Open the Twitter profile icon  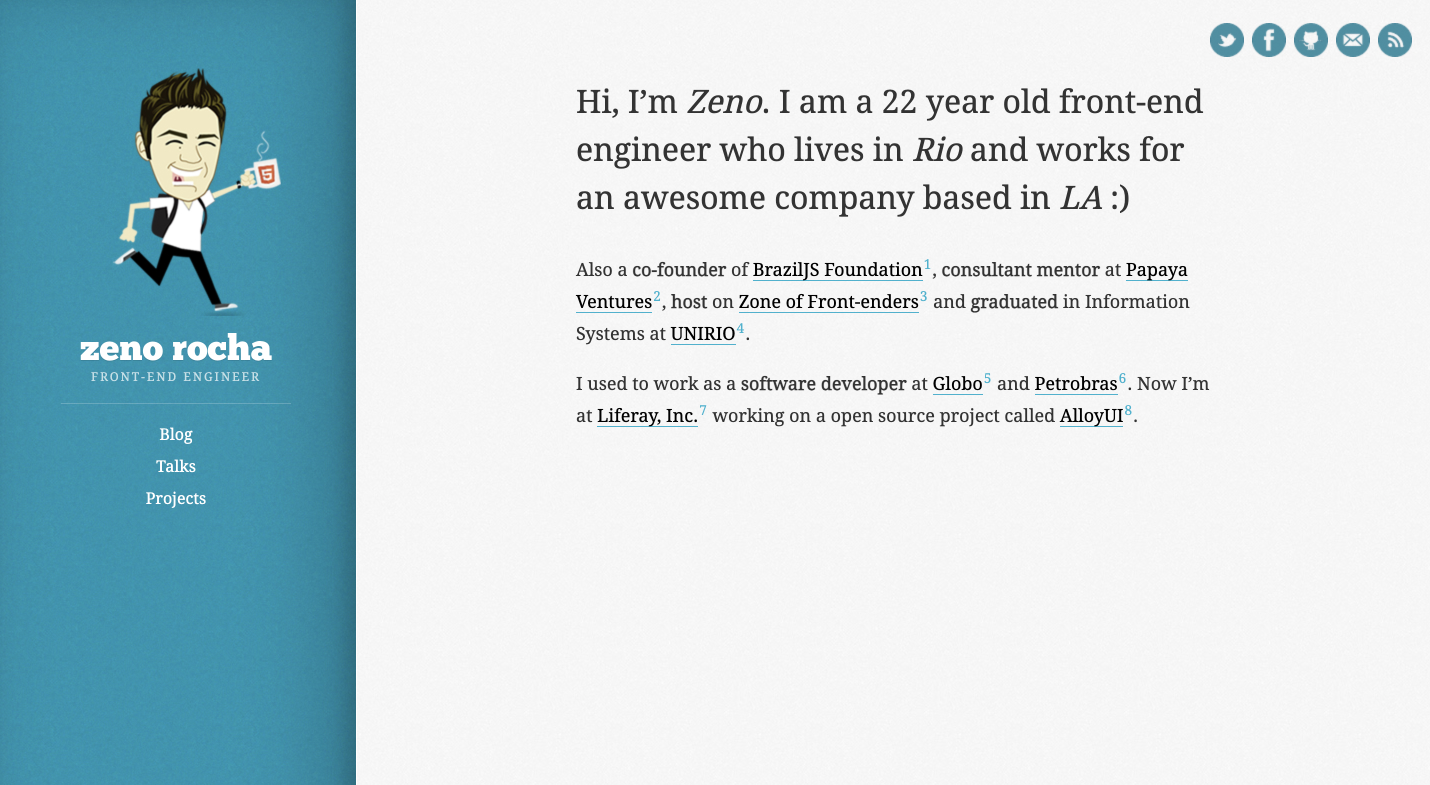tap(1226, 40)
